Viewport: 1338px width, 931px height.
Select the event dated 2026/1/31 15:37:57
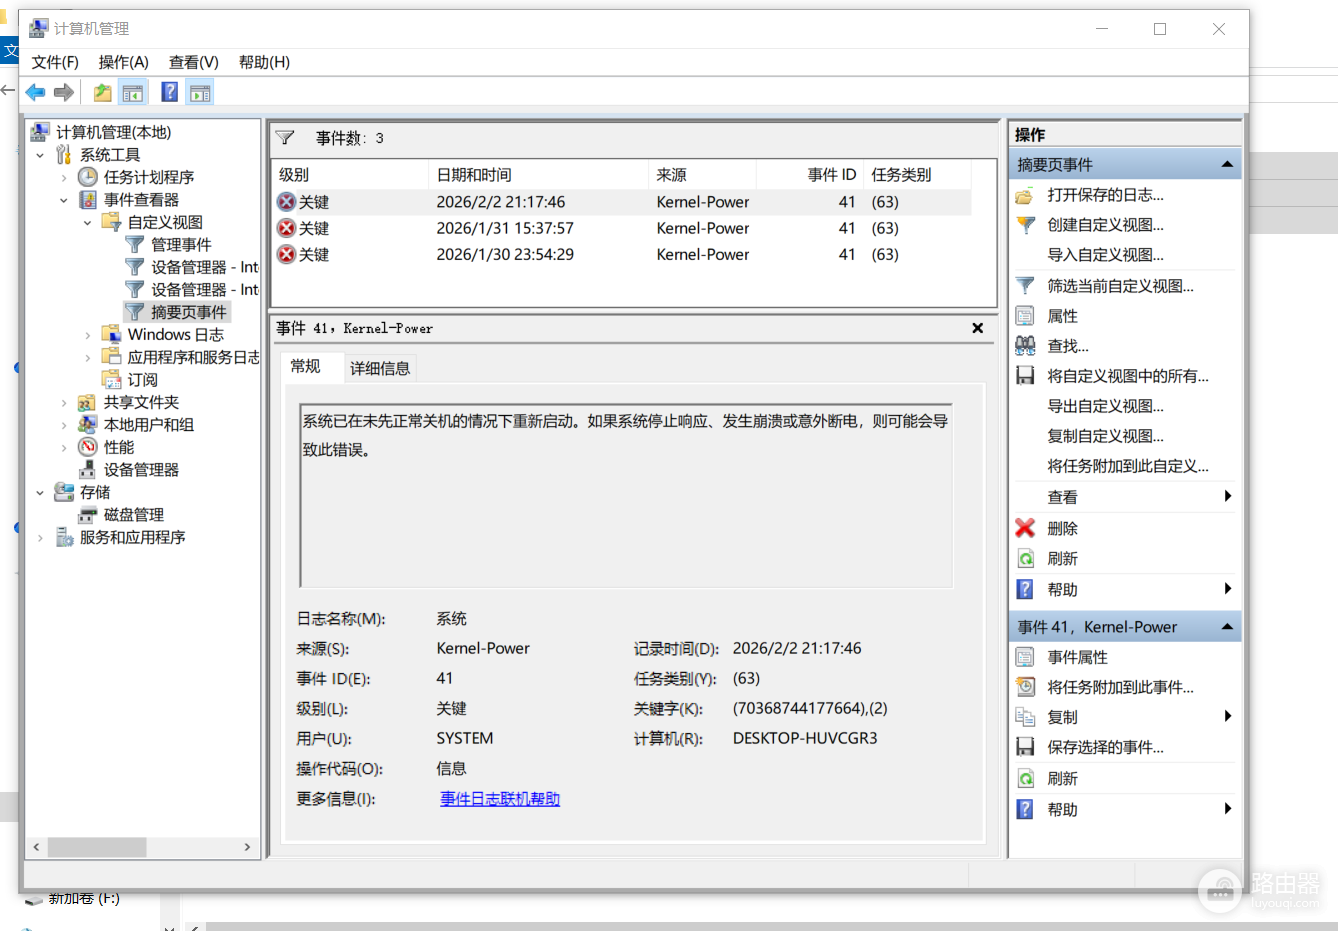(x=621, y=228)
